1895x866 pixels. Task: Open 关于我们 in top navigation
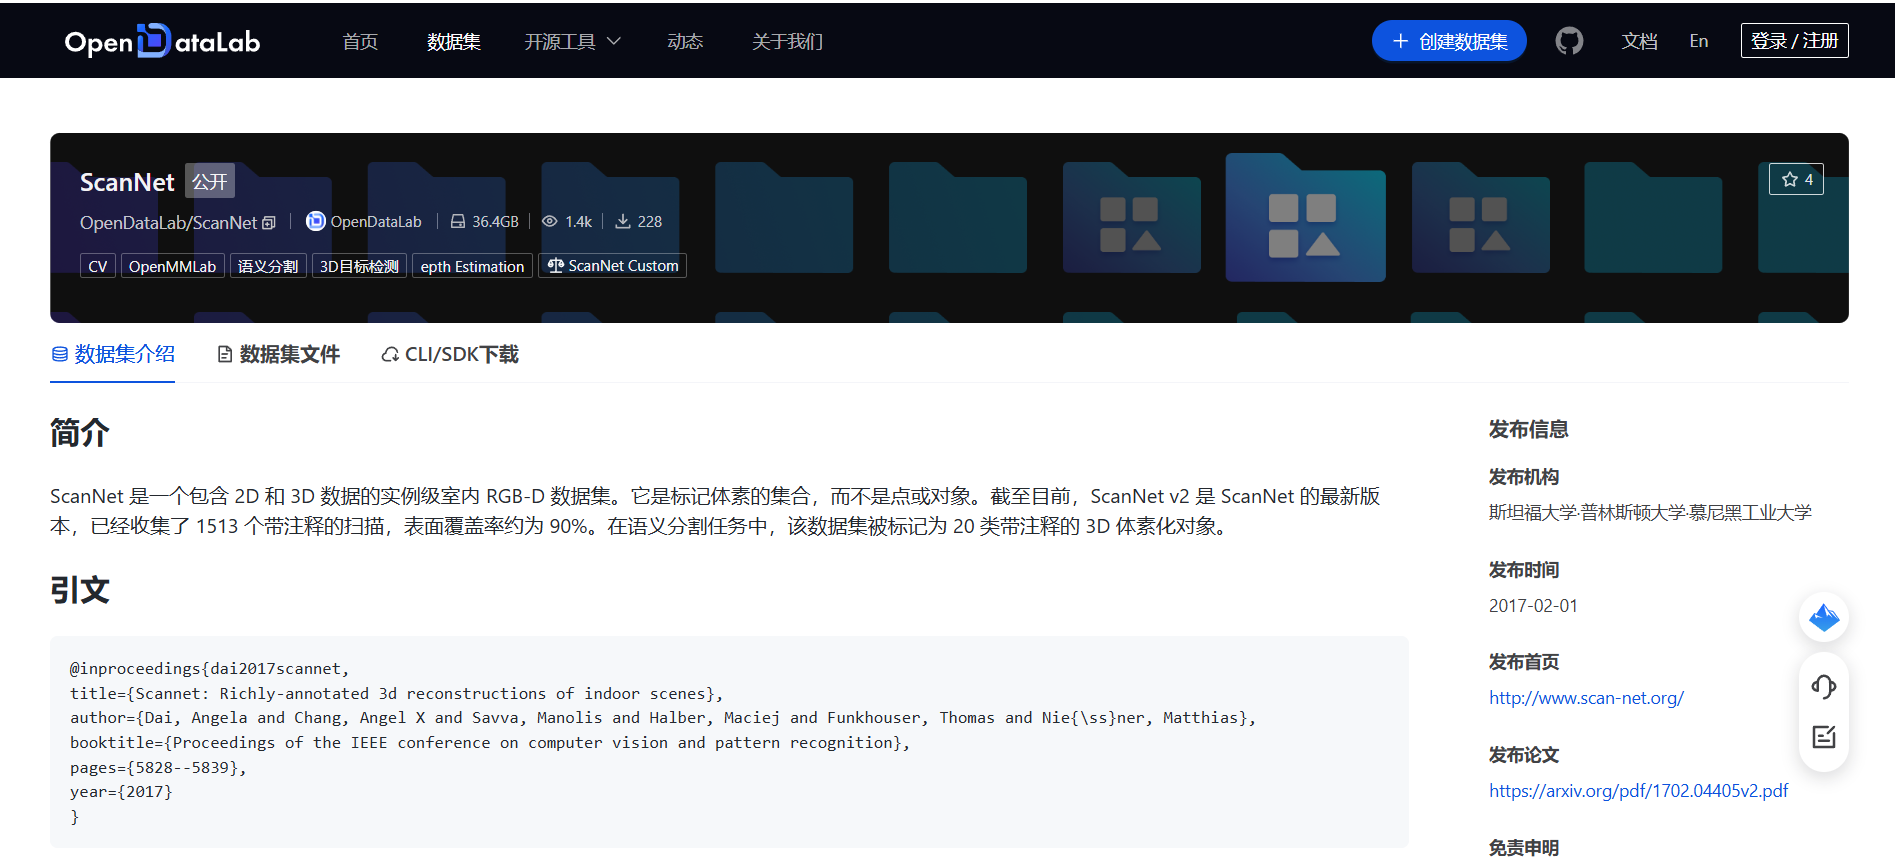787,41
